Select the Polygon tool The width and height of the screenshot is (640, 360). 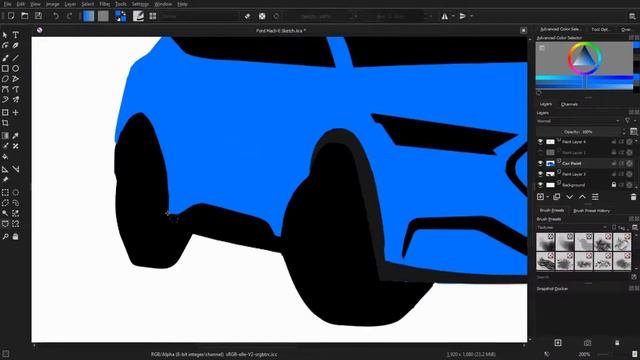pyautogui.click(x=5, y=79)
